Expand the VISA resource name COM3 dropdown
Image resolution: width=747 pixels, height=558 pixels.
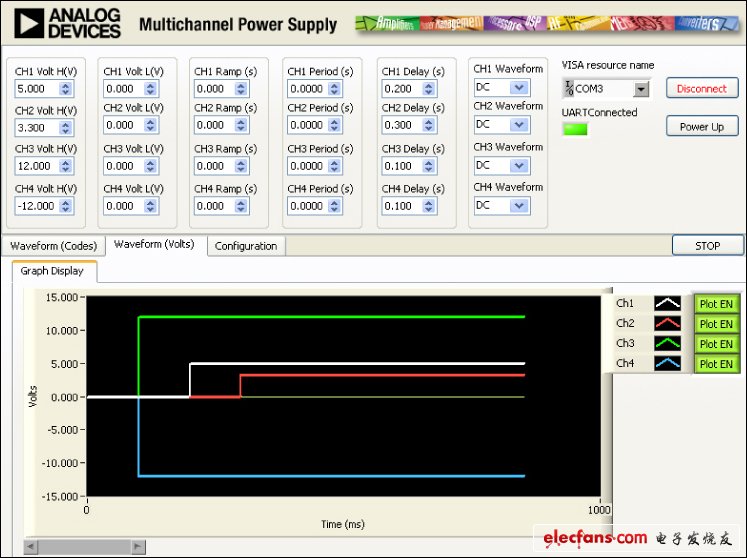(x=641, y=89)
